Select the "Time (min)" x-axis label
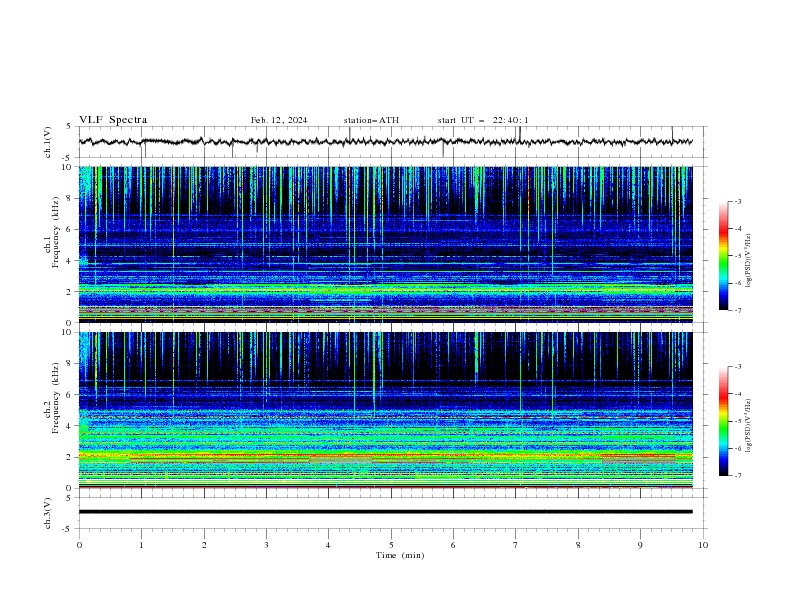 [400, 555]
